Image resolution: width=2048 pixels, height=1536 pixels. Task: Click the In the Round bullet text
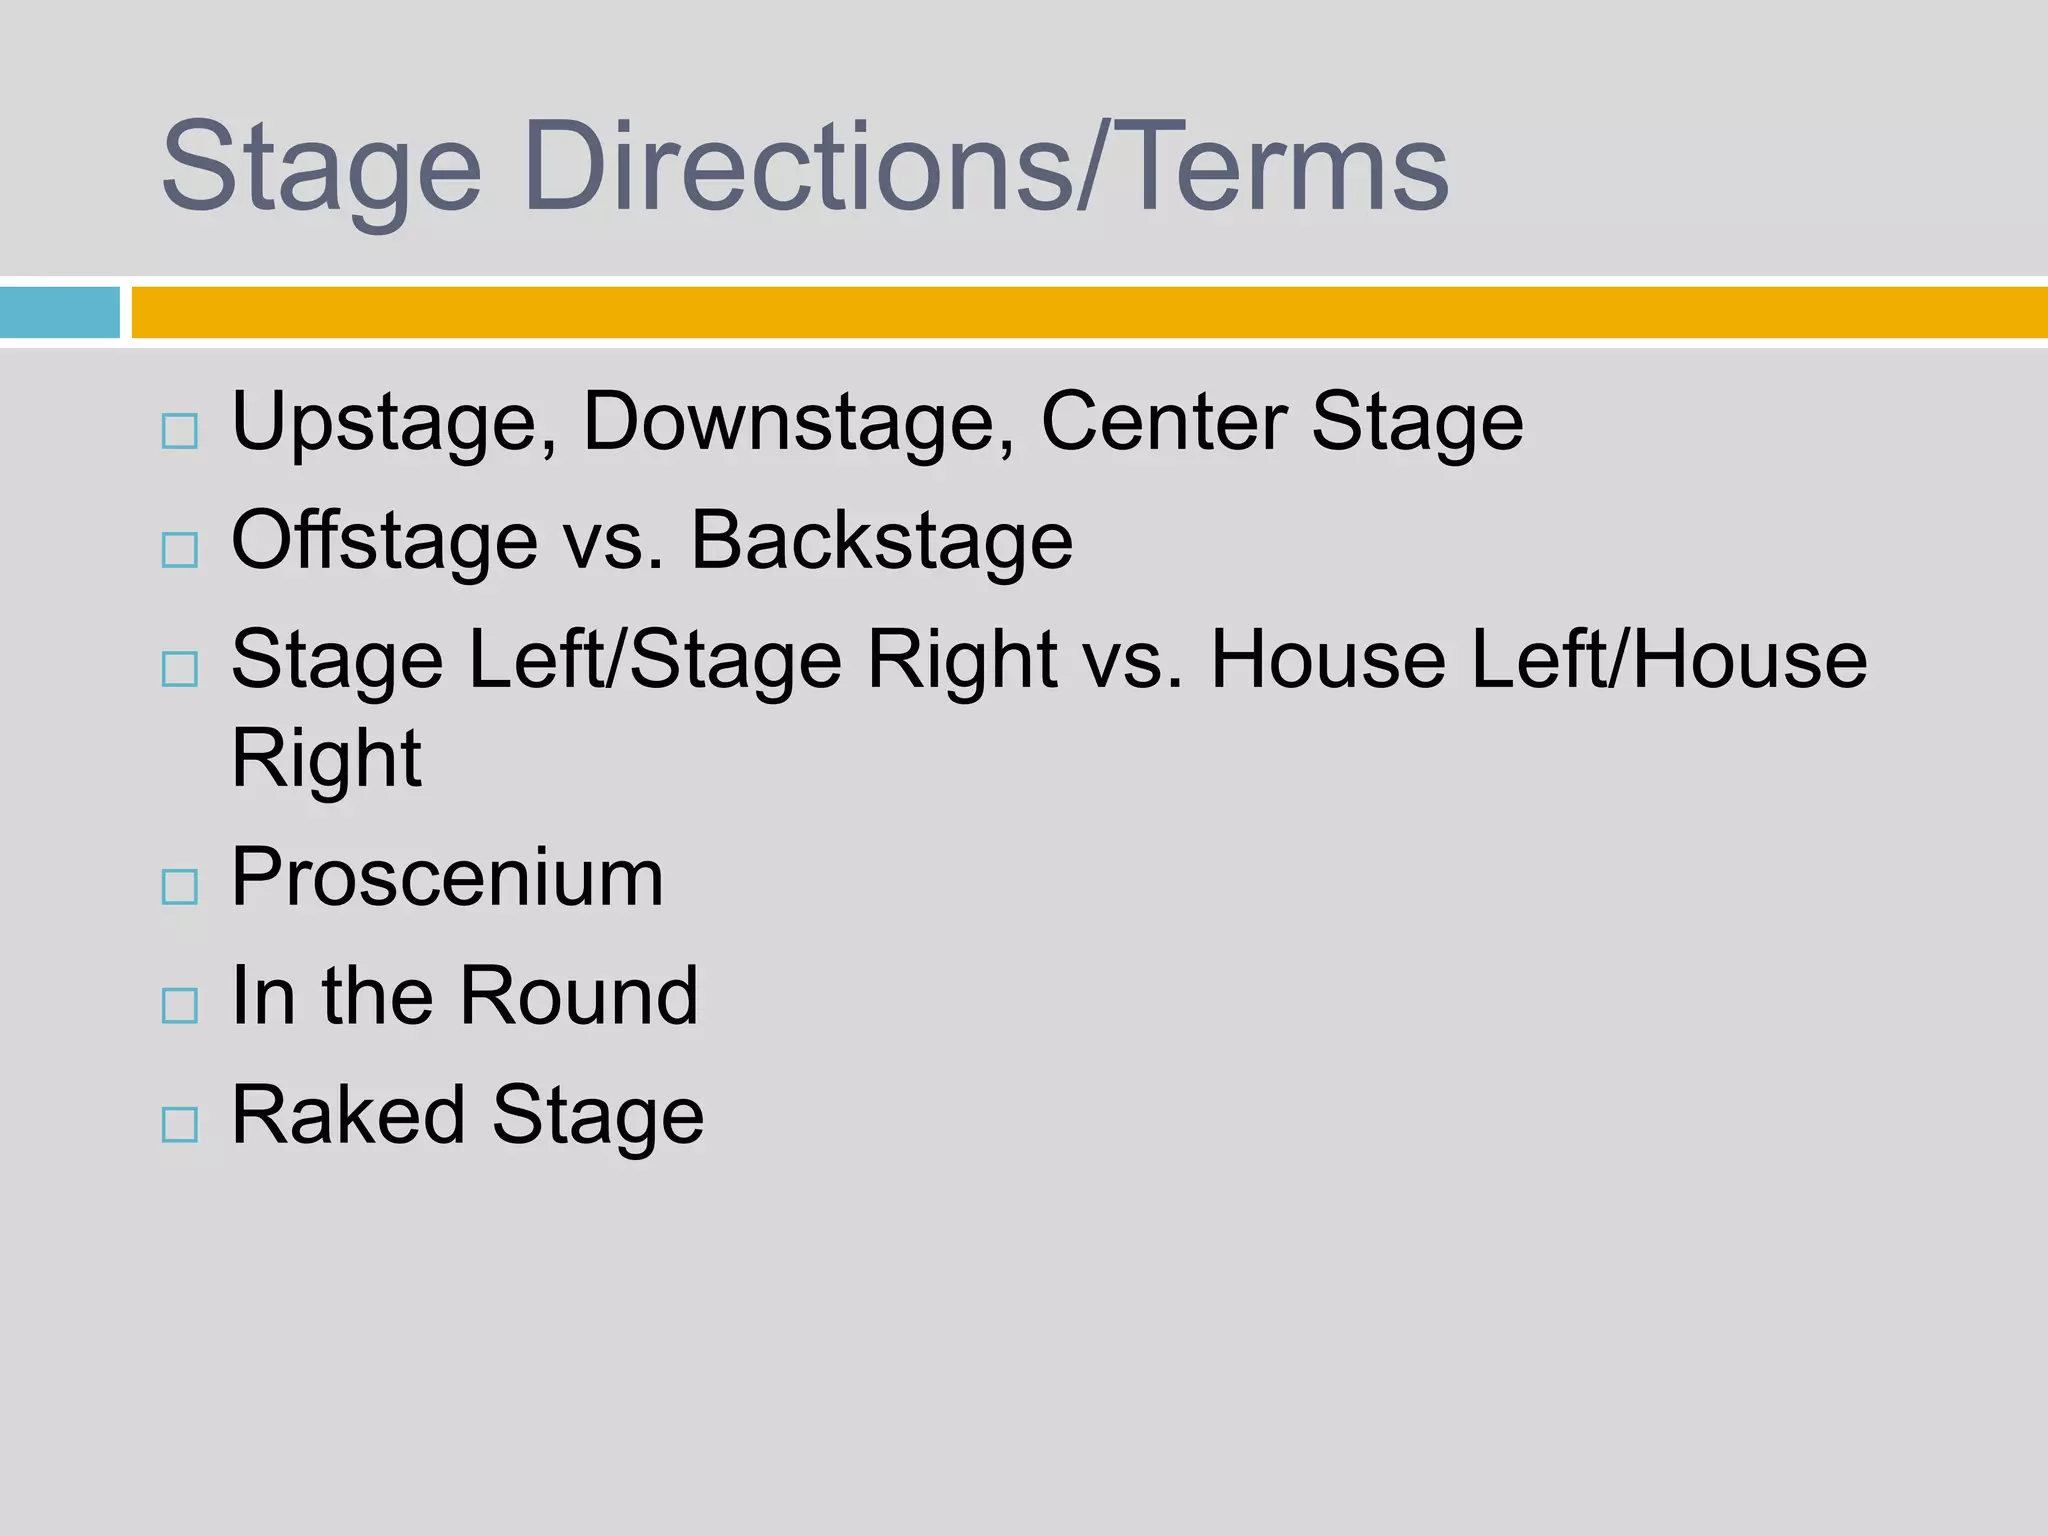[x=464, y=997]
